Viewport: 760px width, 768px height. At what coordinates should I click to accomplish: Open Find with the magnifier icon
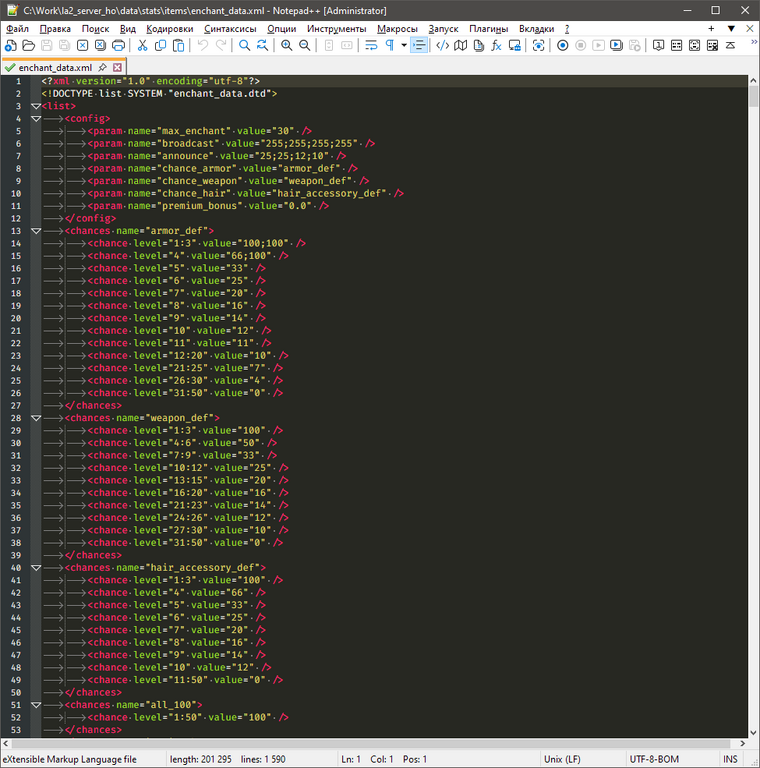[244, 46]
